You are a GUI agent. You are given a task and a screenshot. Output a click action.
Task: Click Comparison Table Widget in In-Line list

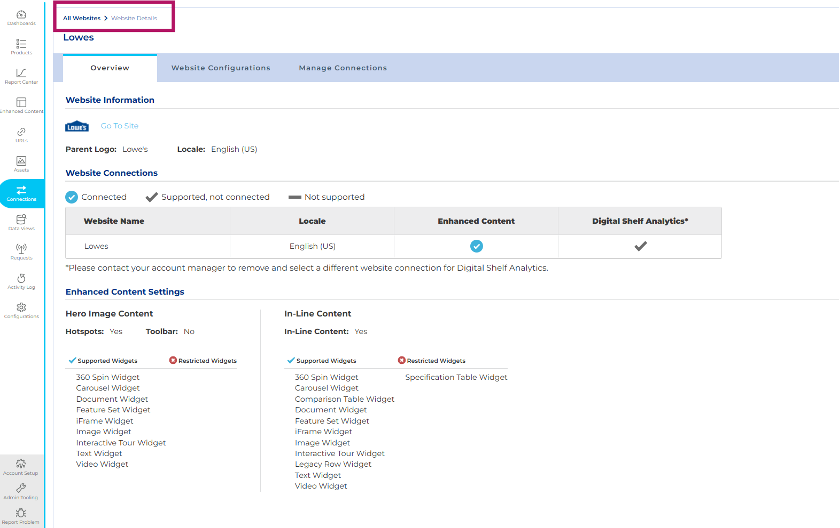pos(344,399)
